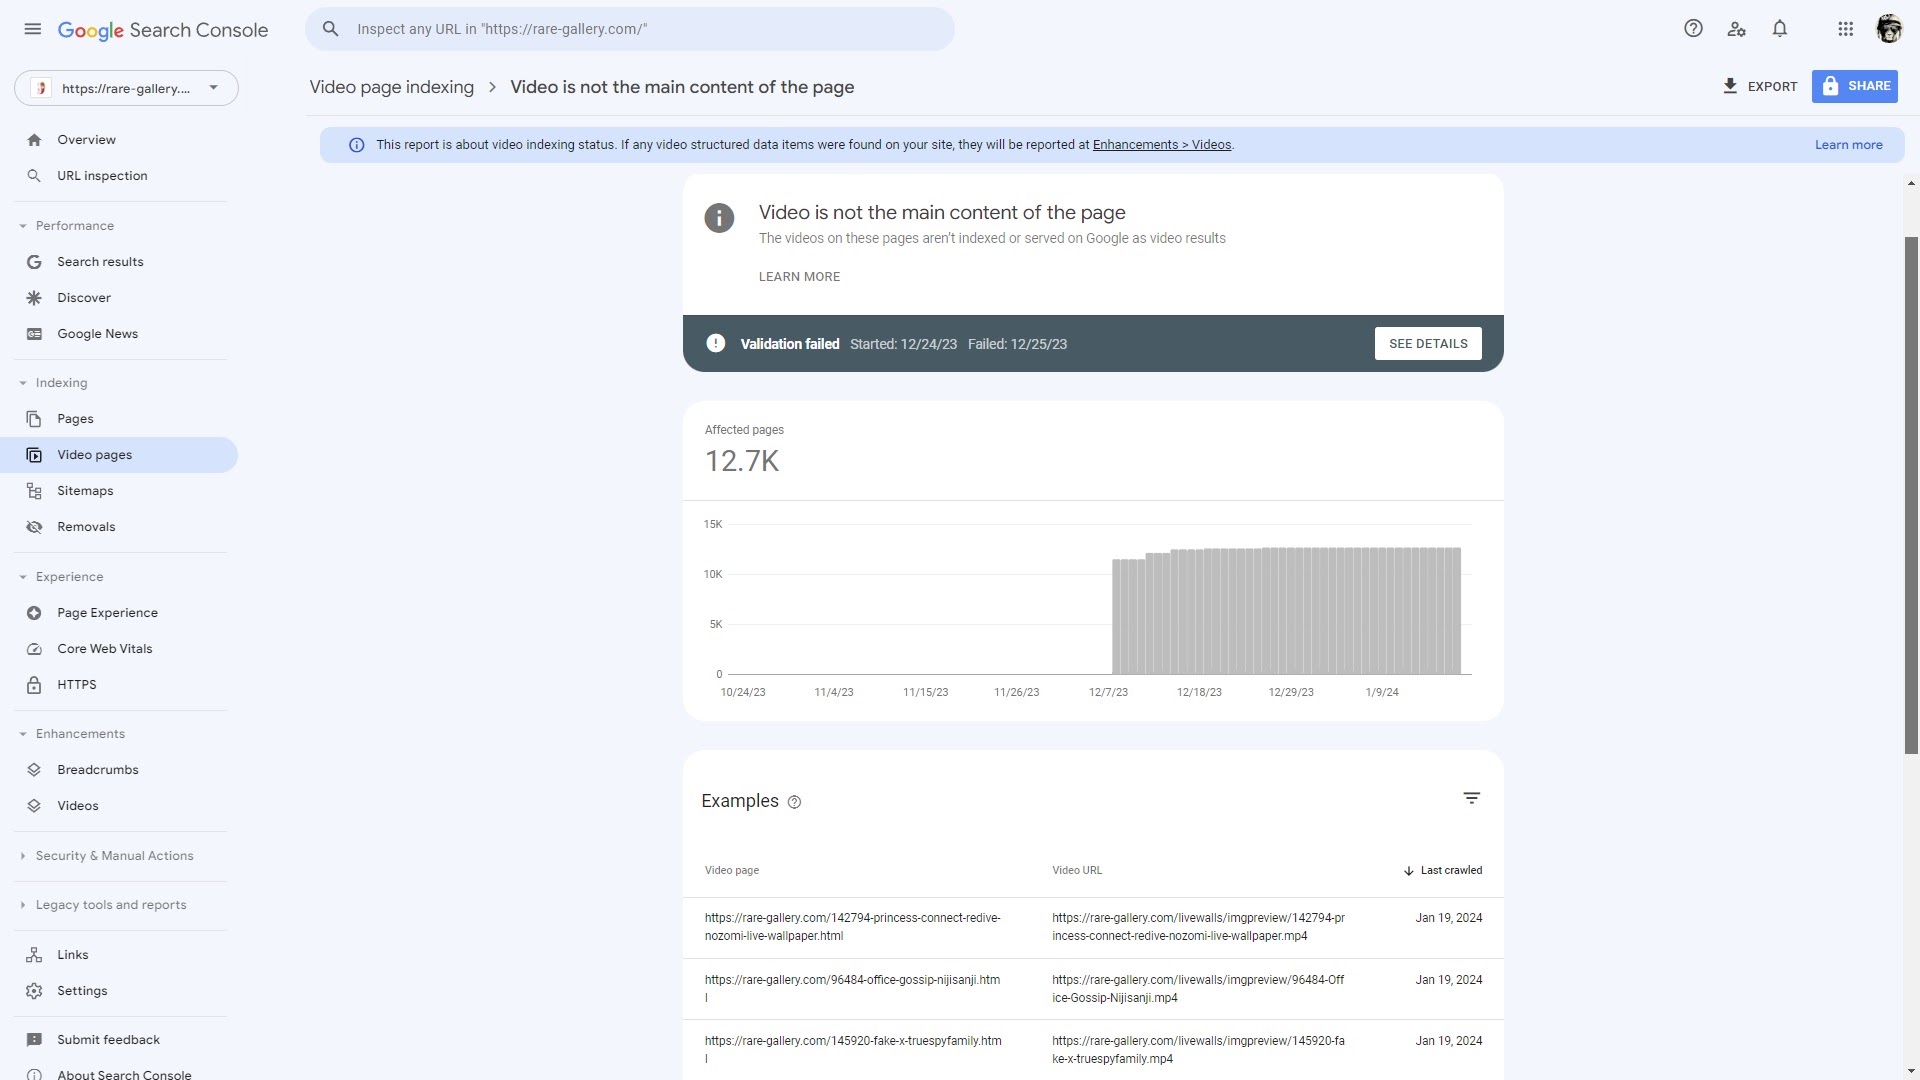Go back to Video page indexing breadcrumb

click(x=392, y=87)
